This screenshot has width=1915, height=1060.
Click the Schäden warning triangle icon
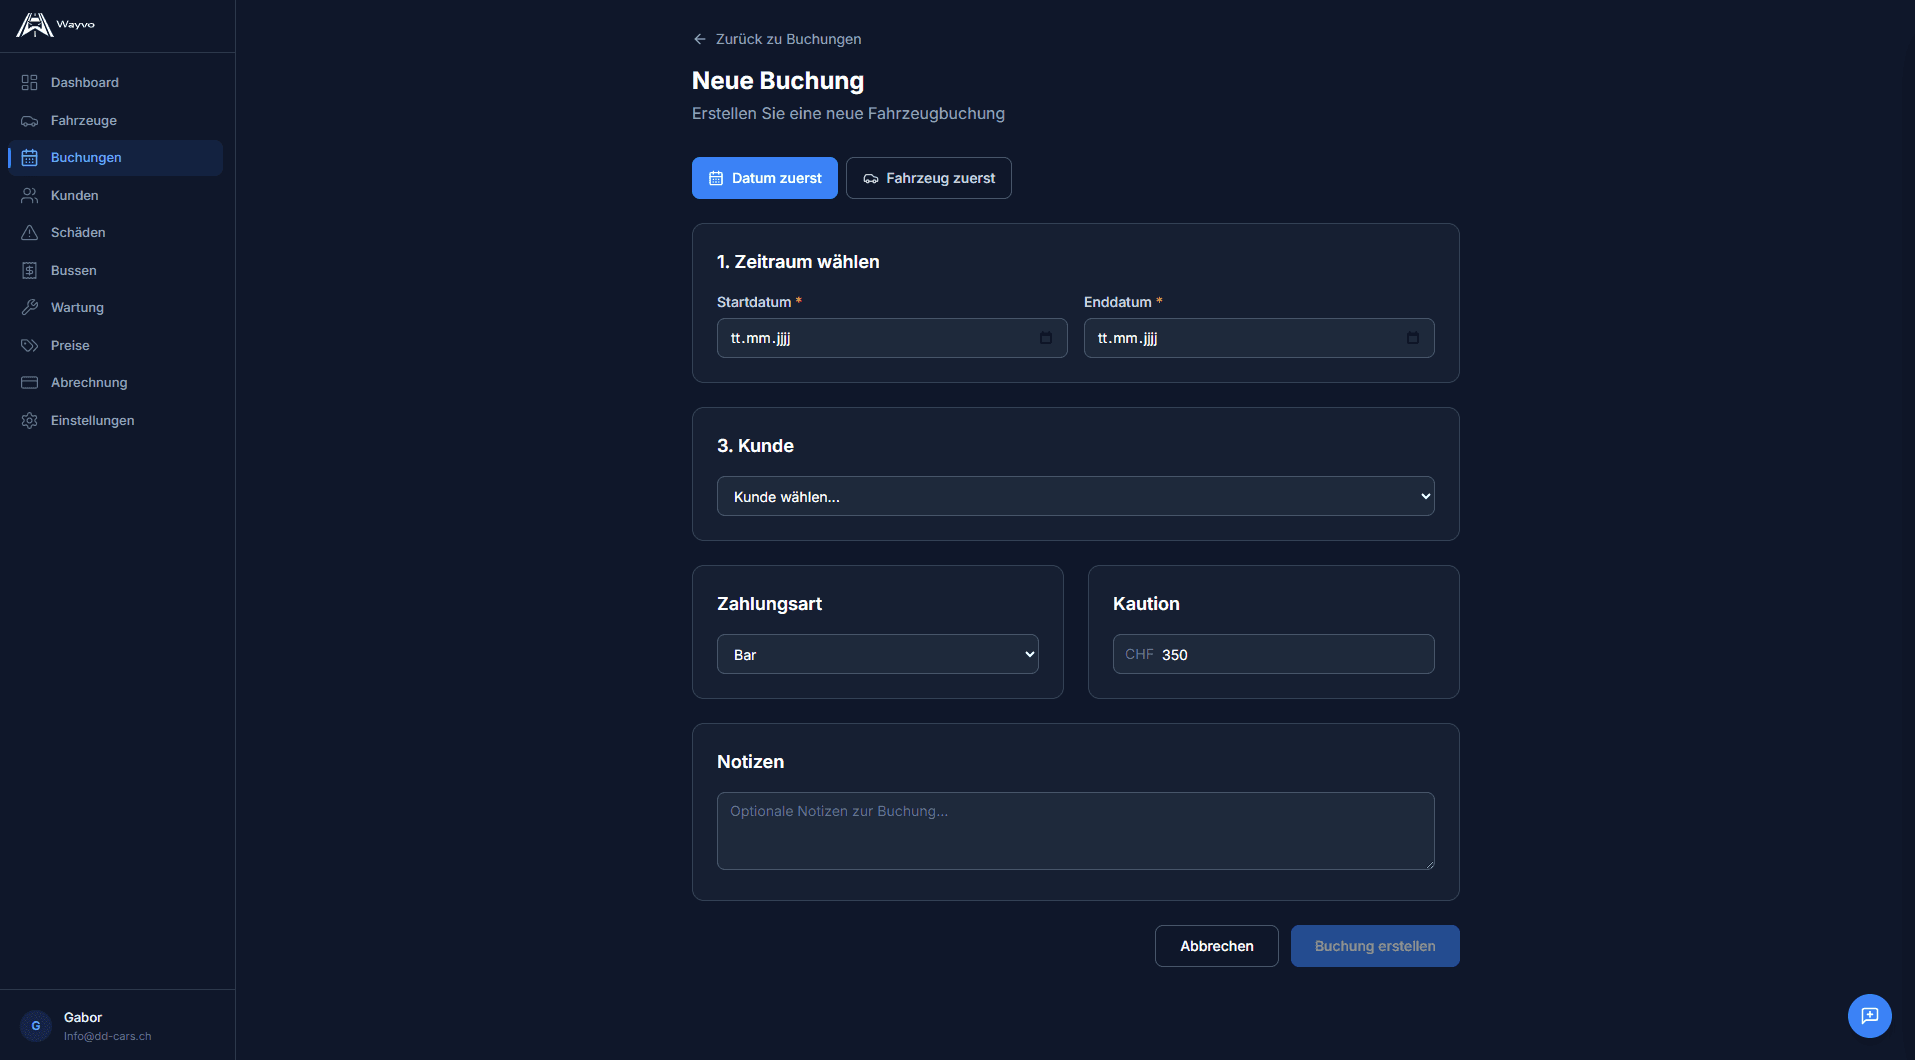click(30, 232)
